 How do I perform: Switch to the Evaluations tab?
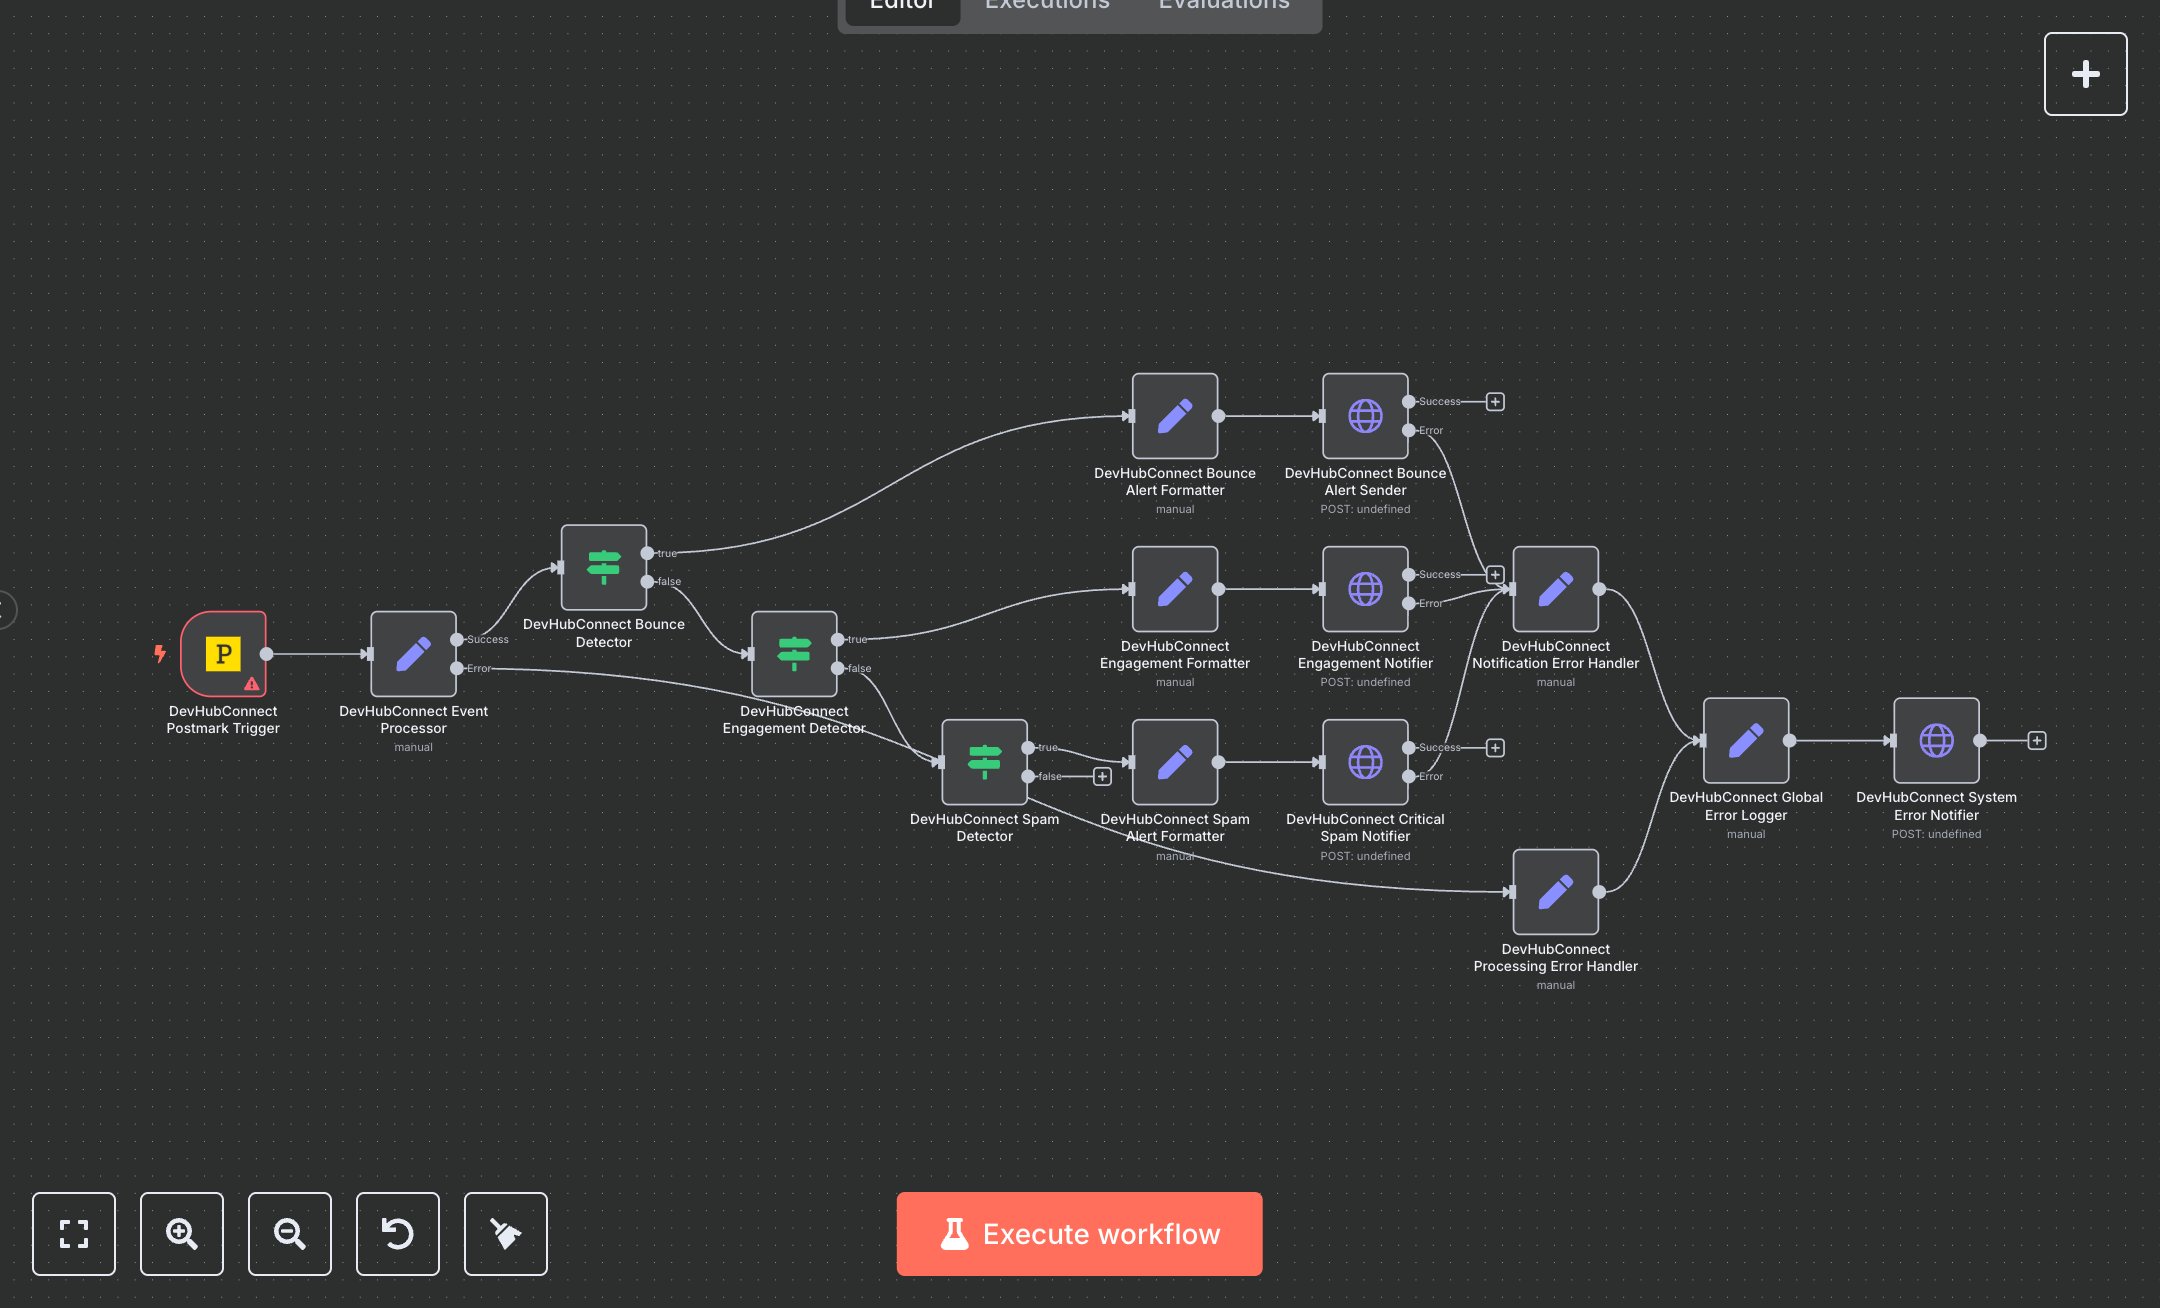(1222, 6)
